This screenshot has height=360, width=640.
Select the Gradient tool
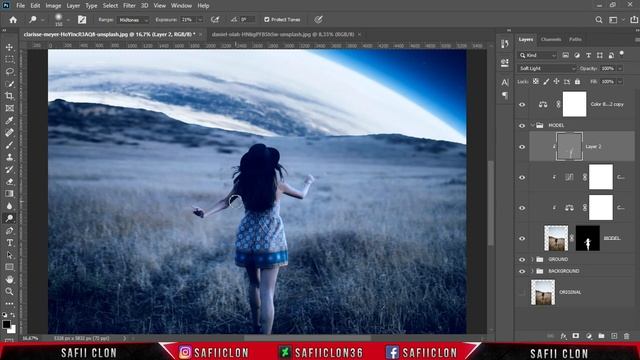(9, 194)
